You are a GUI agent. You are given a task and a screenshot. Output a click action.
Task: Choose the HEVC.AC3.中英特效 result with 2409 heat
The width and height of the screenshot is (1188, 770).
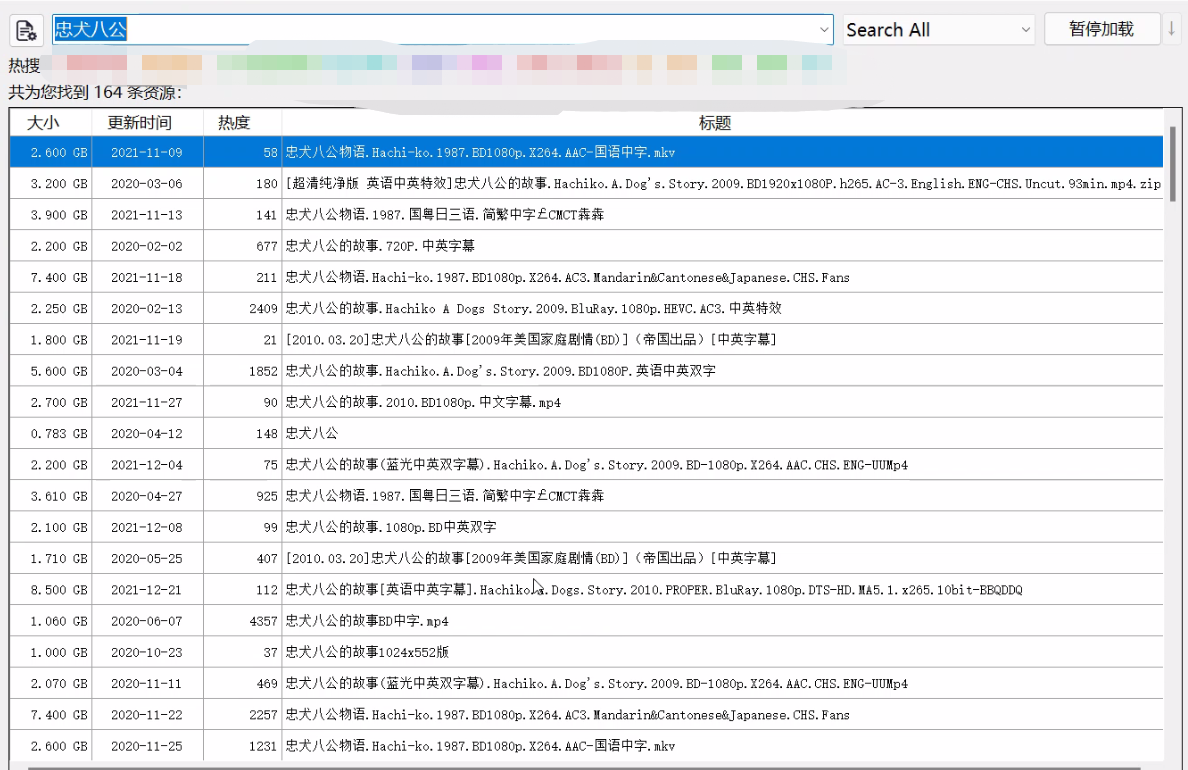(x=533, y=309)
